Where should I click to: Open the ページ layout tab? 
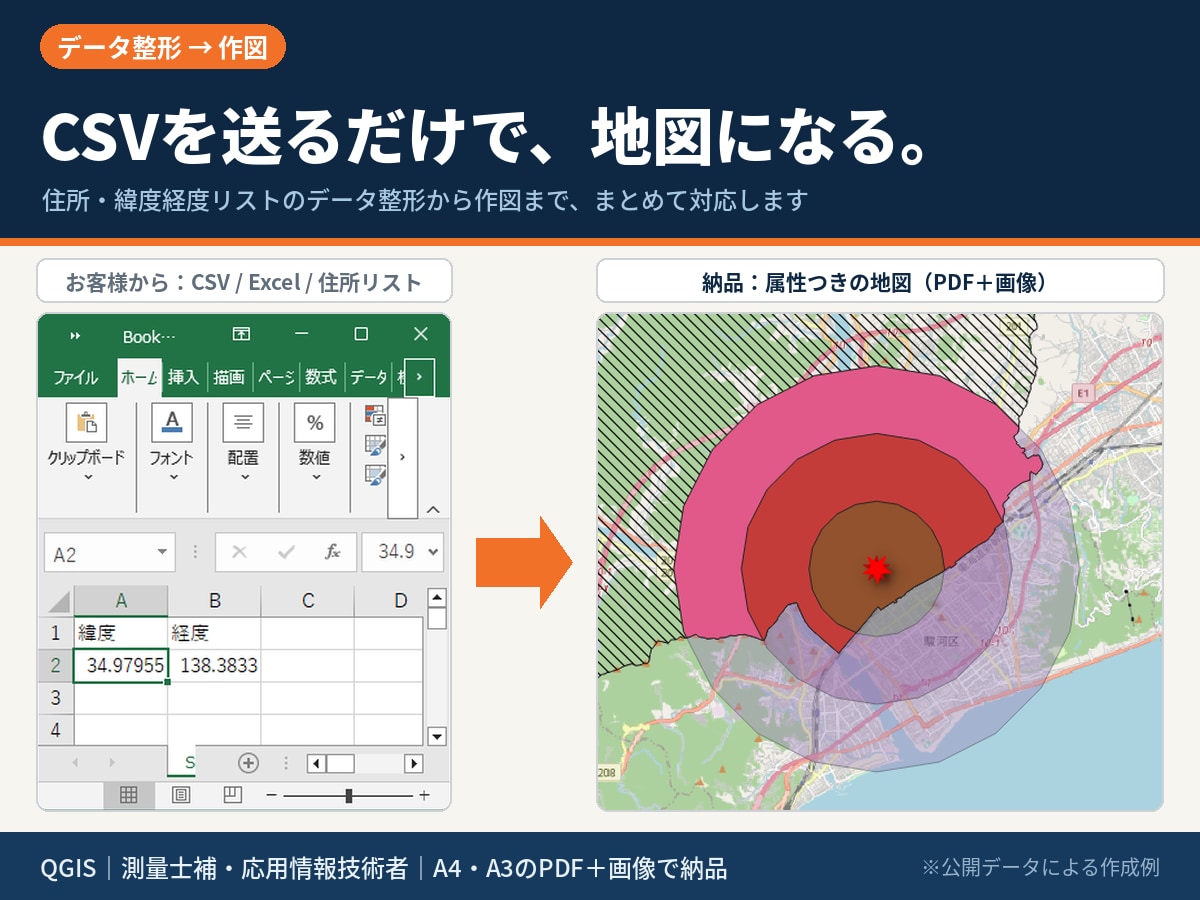(276, 377)
